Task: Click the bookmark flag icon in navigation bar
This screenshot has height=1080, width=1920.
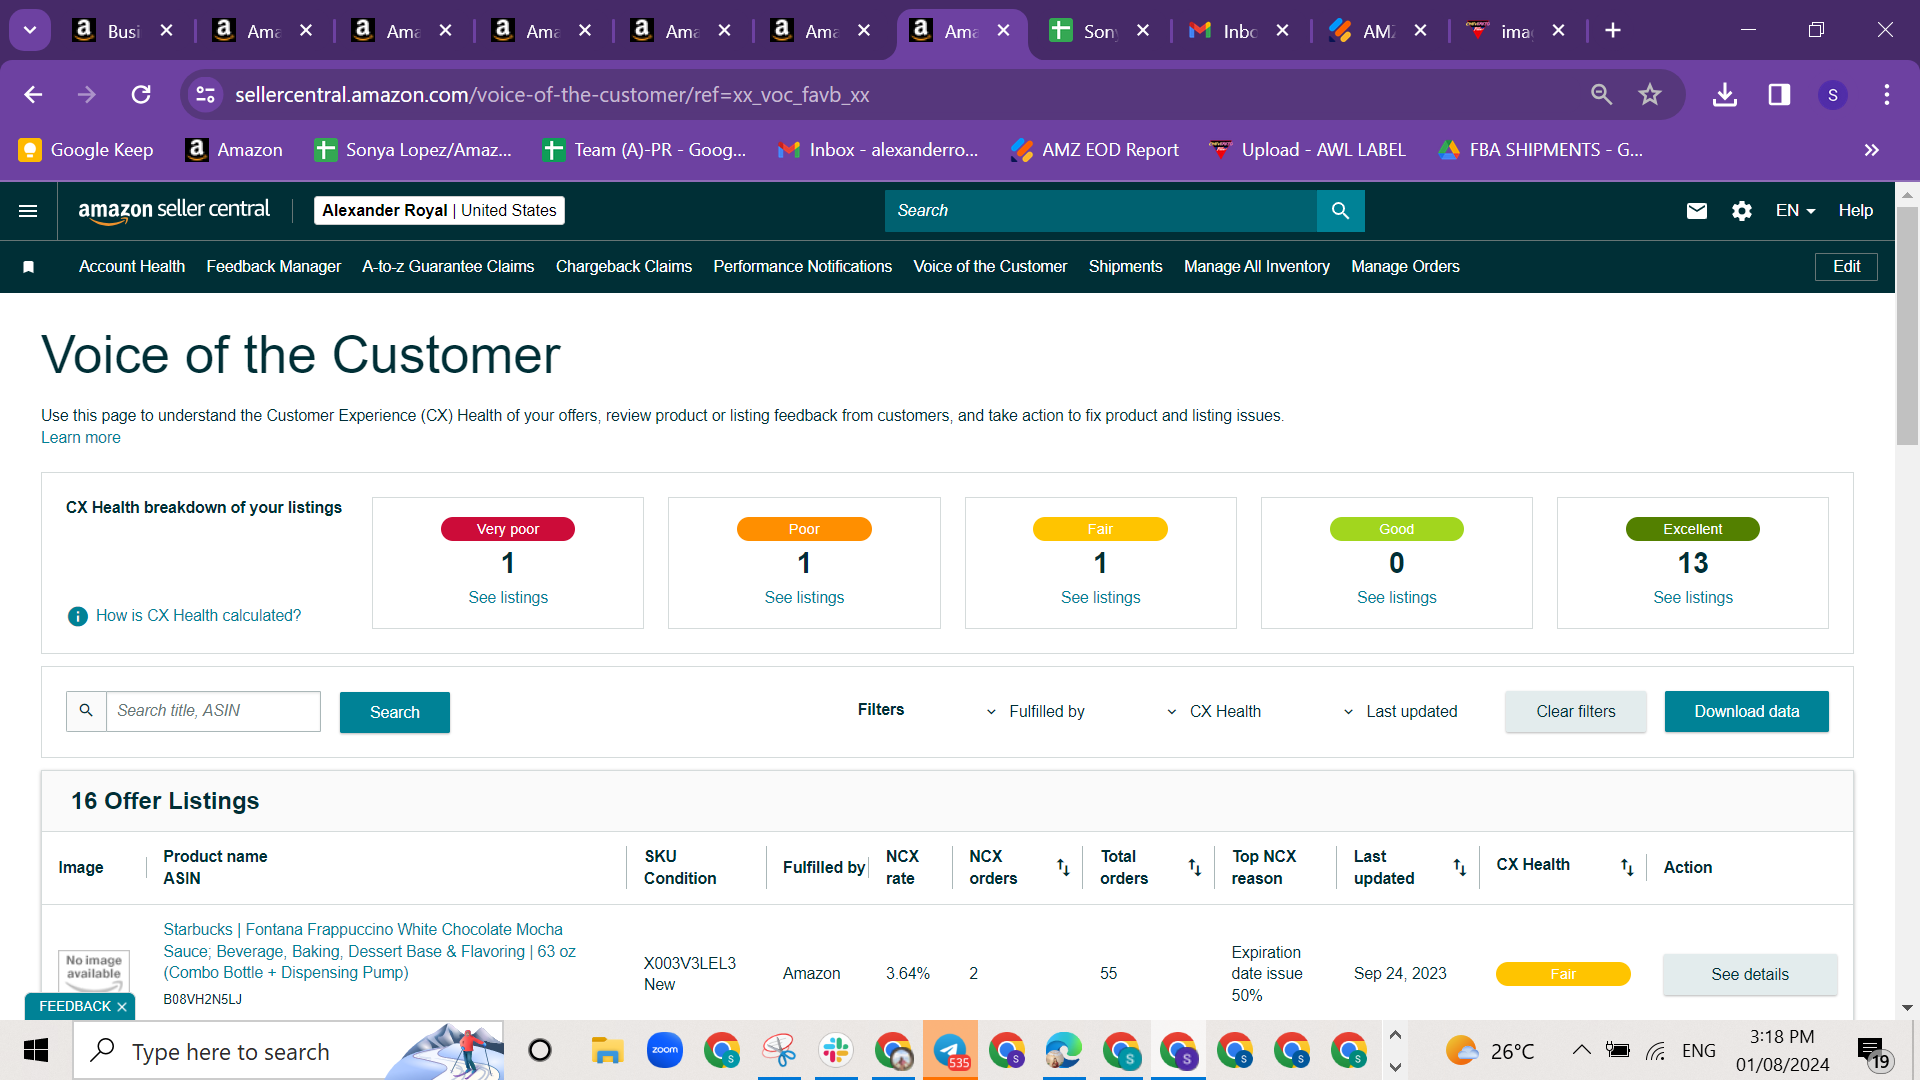Action: [29, 267]
